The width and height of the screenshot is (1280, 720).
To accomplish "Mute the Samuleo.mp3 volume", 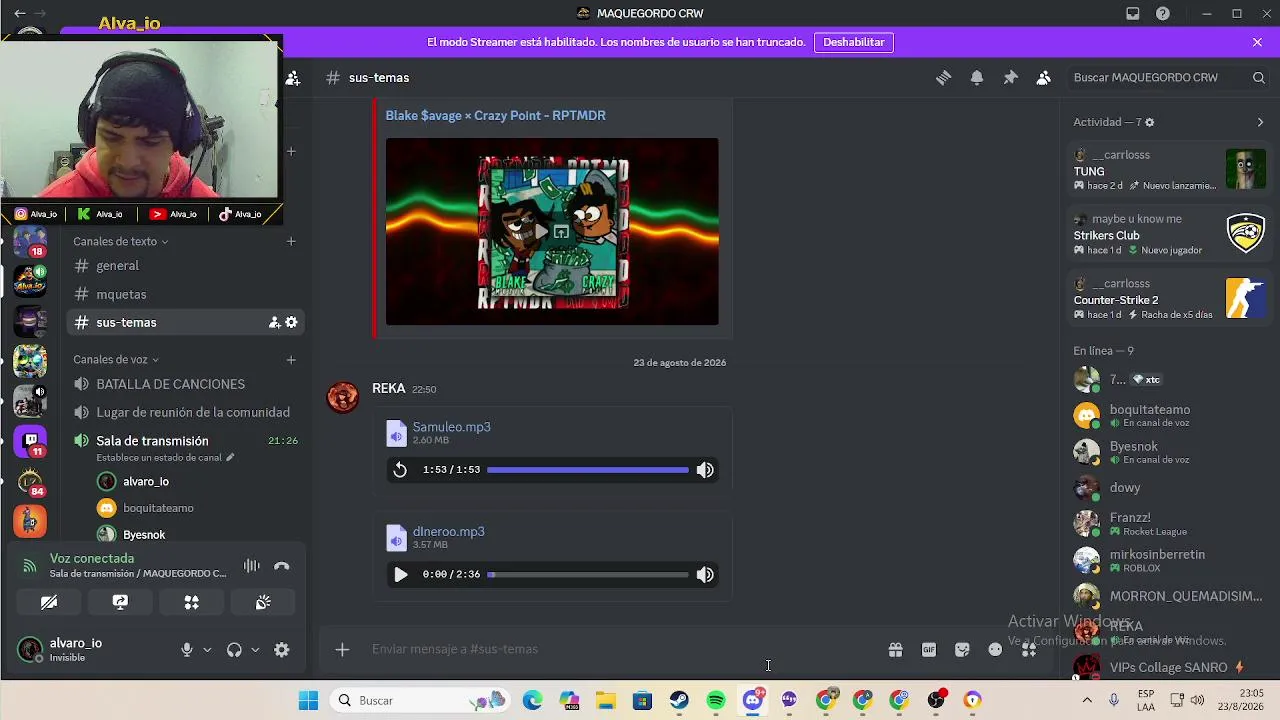I will point(705,470).
